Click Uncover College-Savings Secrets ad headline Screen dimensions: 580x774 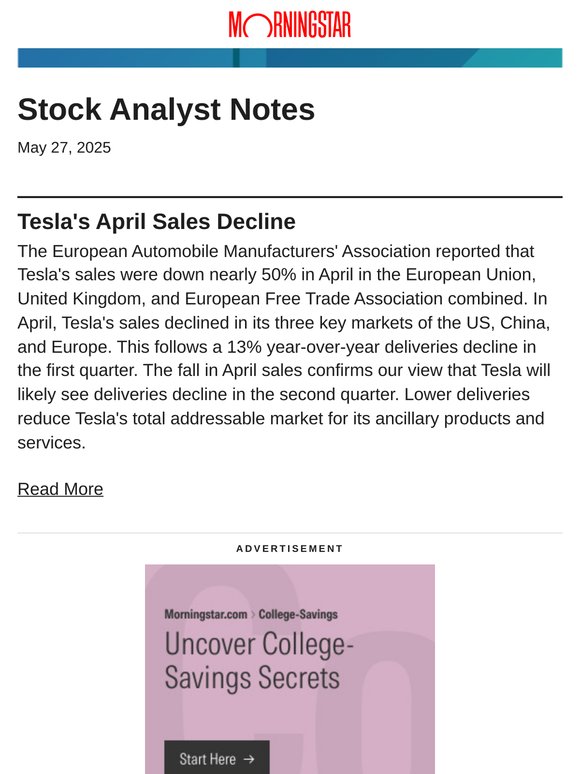point(259,661)
